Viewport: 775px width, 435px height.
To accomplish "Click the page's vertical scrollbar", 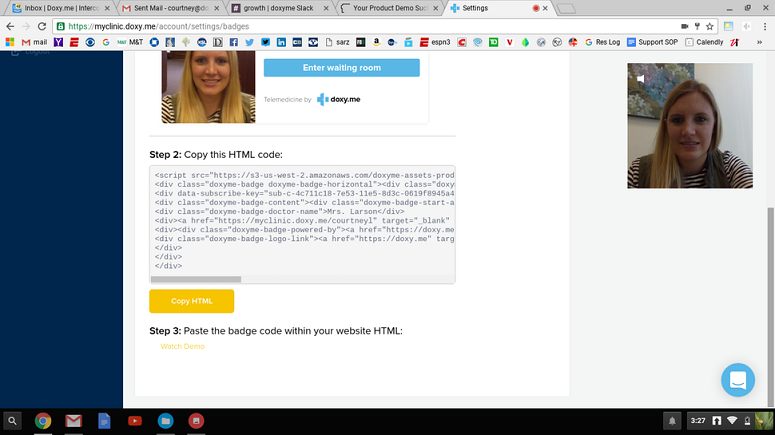I will (770, 306).
